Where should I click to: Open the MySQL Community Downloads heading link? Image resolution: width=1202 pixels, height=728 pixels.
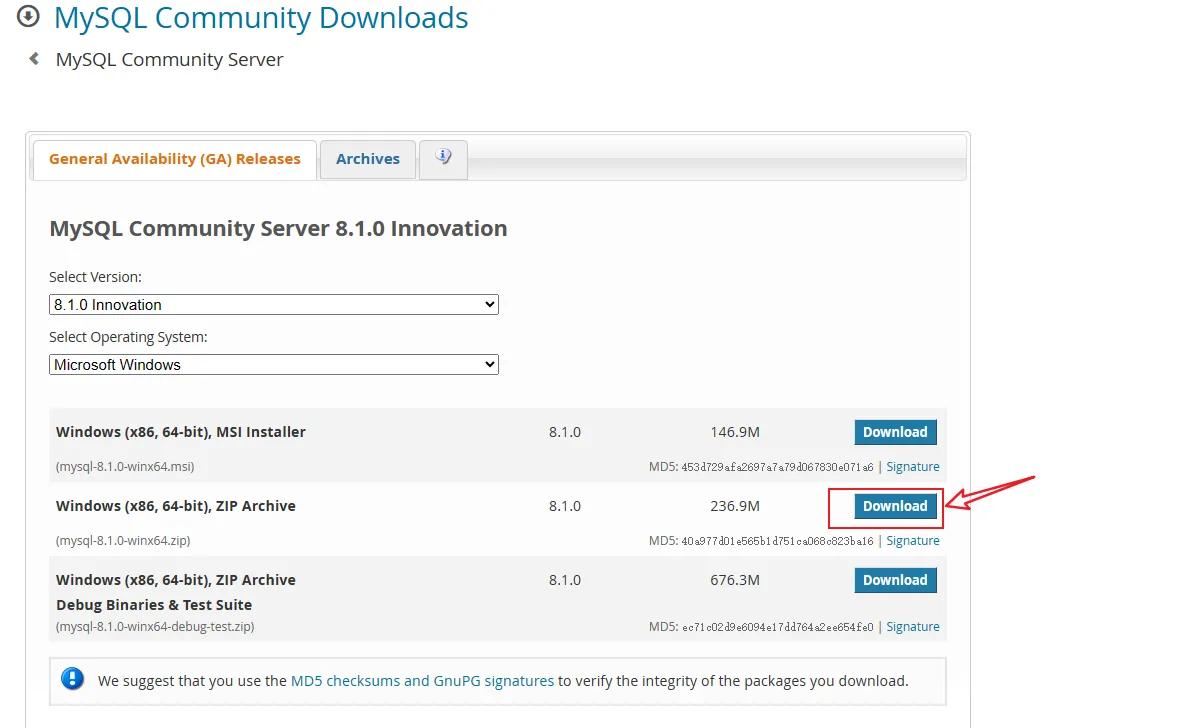pos(261,17)
